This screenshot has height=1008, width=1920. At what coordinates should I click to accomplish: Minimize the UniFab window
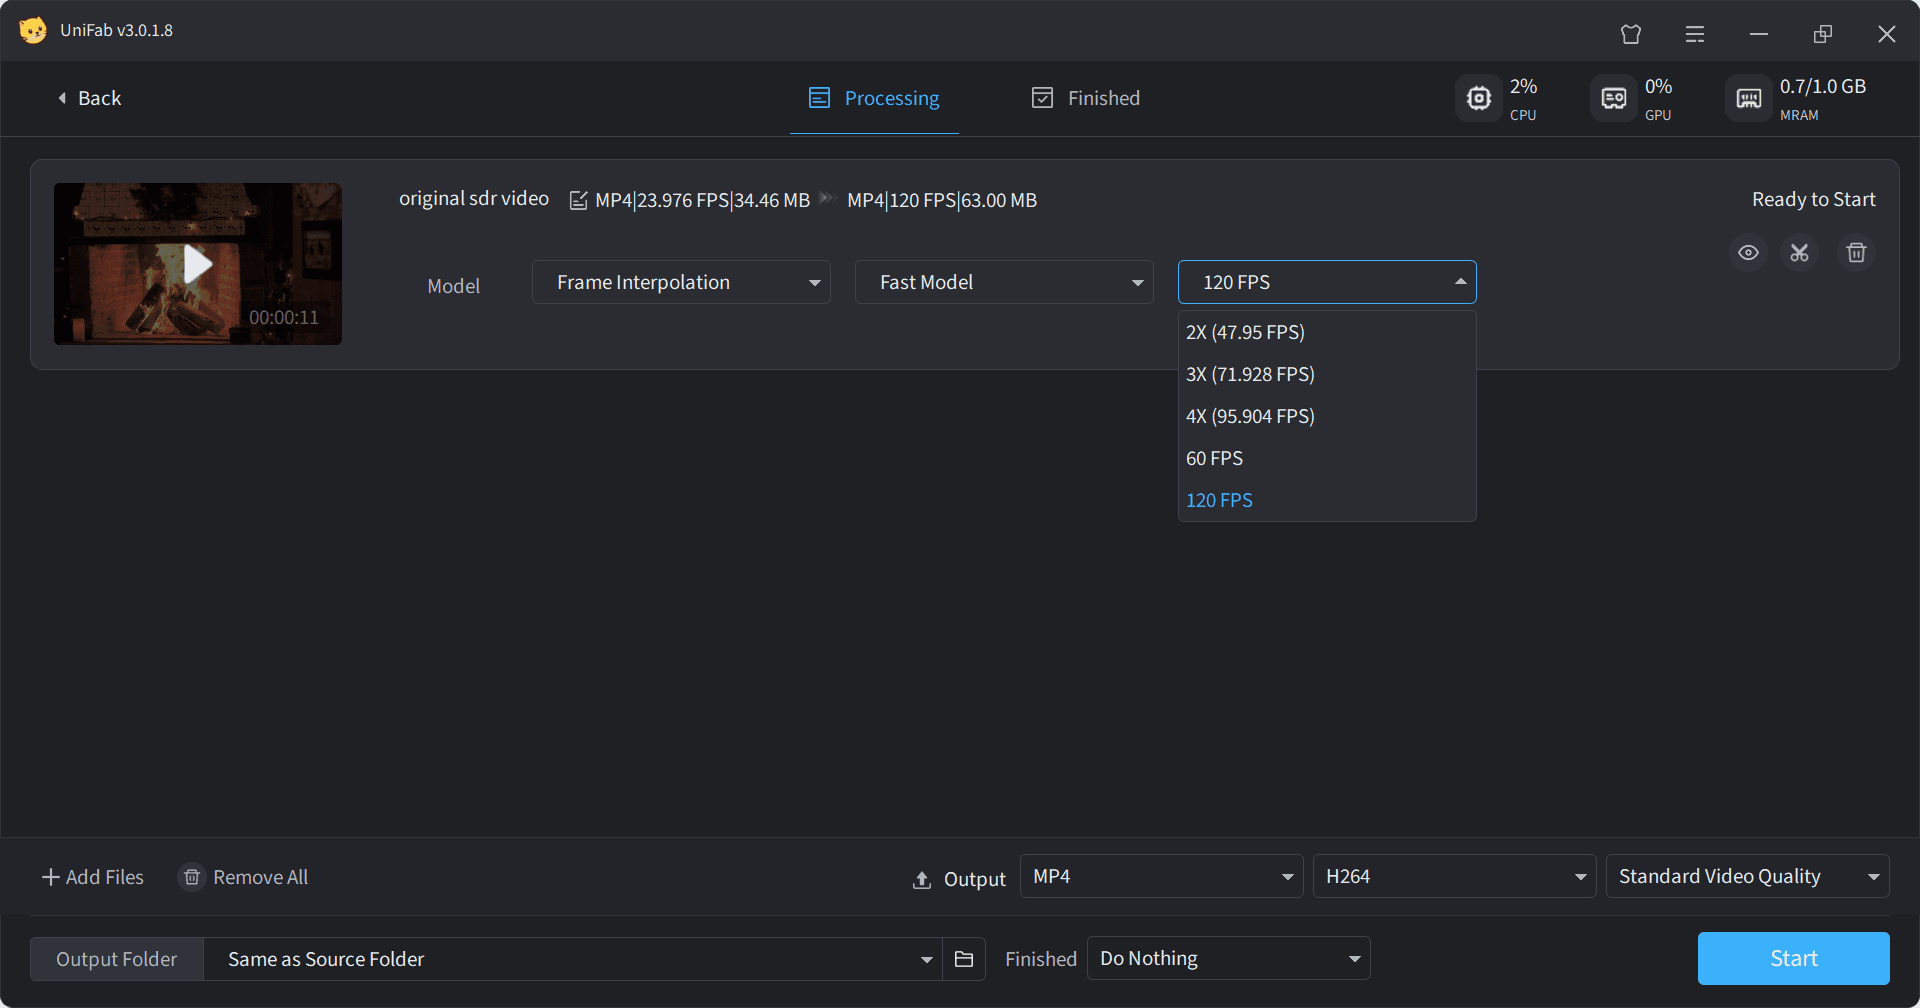1759,34
